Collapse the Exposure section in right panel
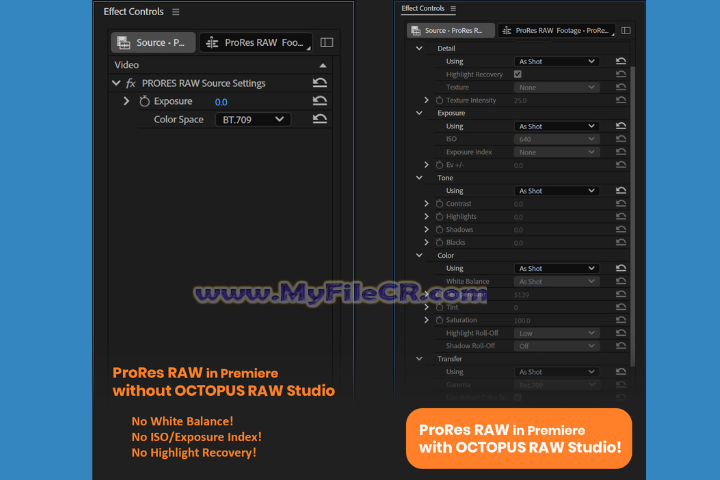 (x=419, y=113)
